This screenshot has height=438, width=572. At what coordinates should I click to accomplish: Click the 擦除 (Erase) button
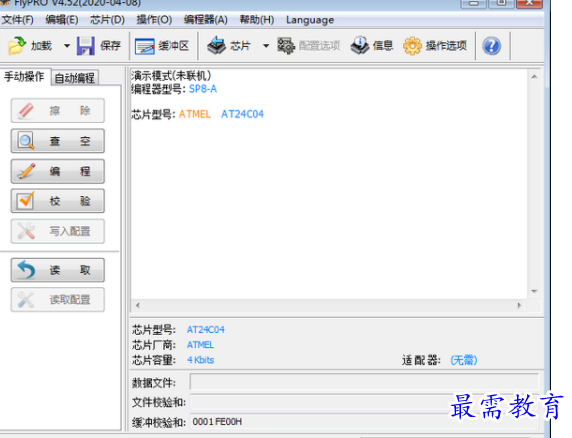point(58,111)
